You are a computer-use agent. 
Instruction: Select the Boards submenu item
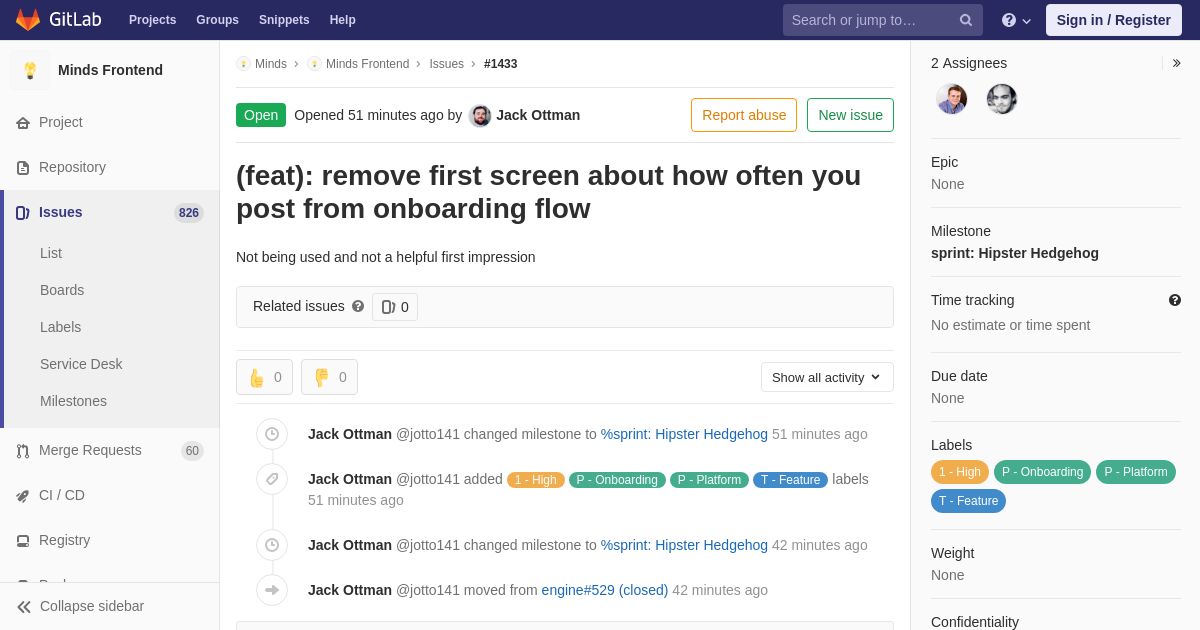pos(62,290)
